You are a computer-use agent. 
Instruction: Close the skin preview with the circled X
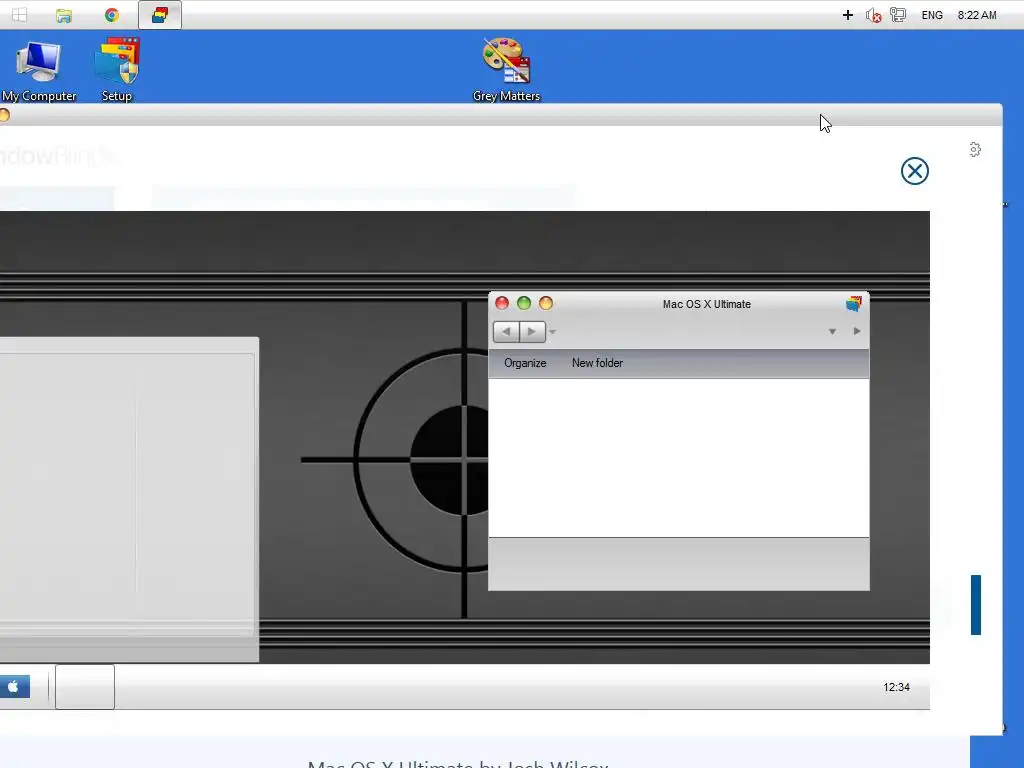point(914,171)
